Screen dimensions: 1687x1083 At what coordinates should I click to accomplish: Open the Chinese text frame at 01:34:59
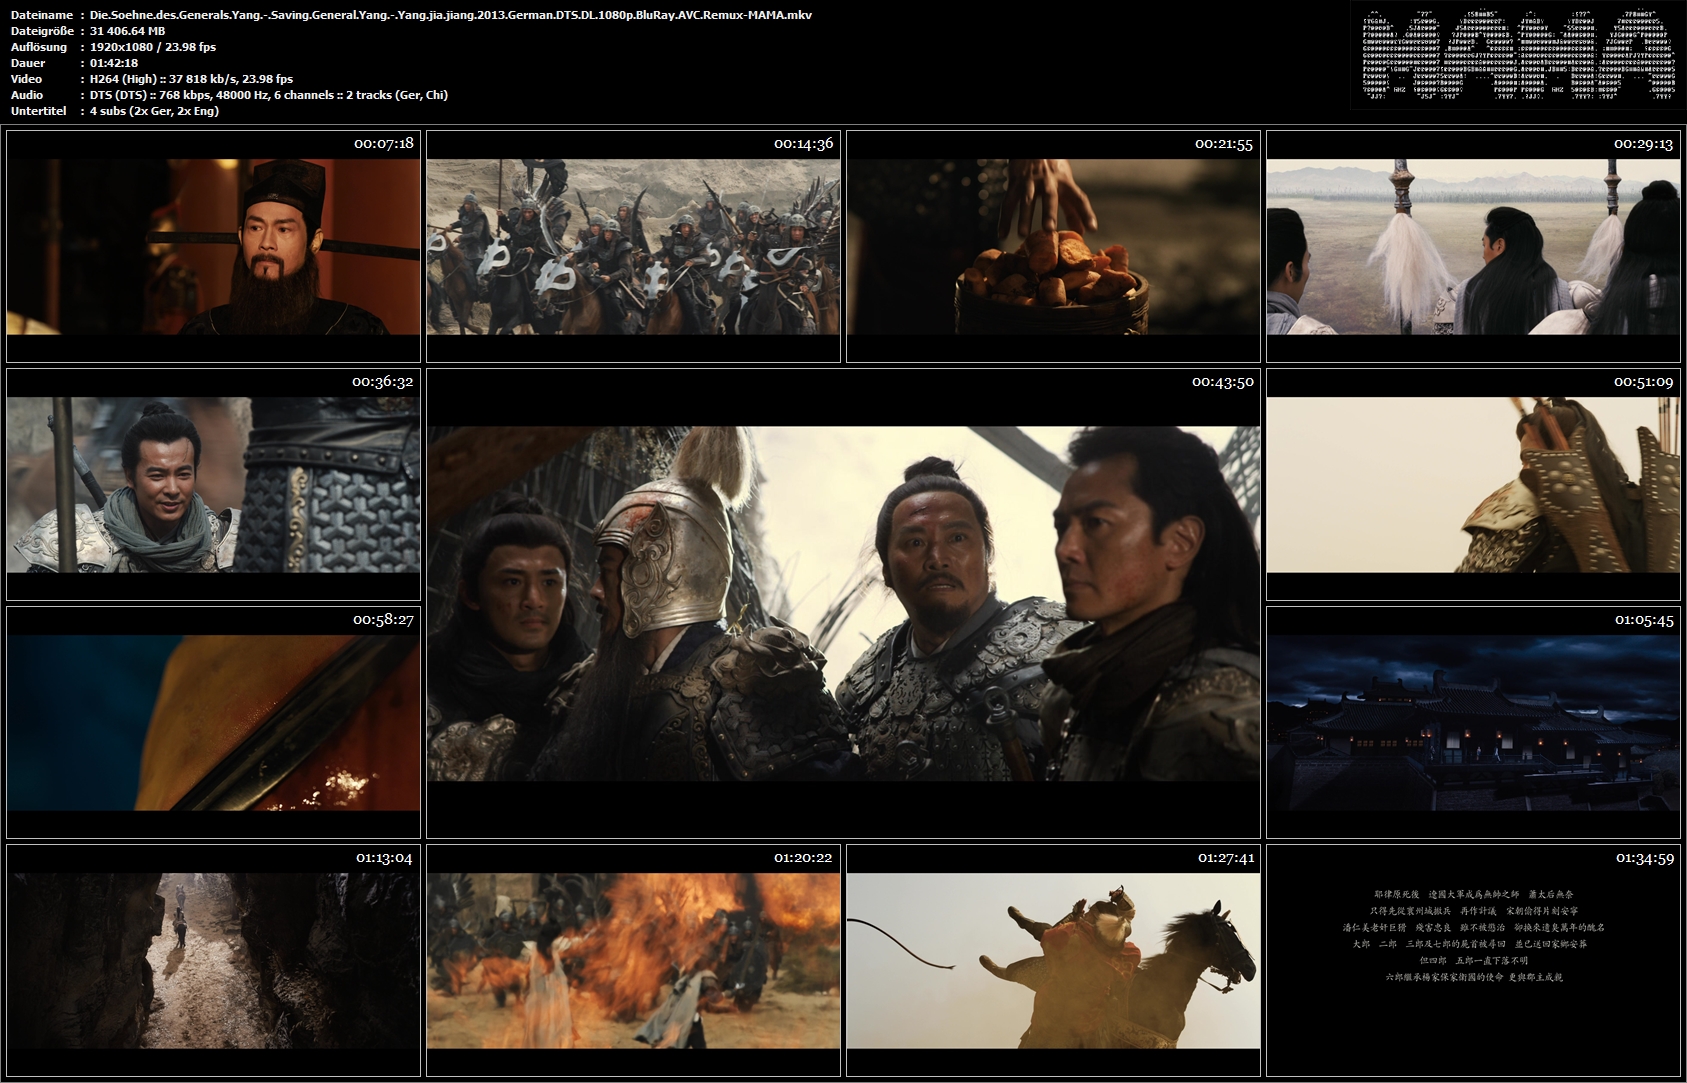click(x=1473, y=960)
